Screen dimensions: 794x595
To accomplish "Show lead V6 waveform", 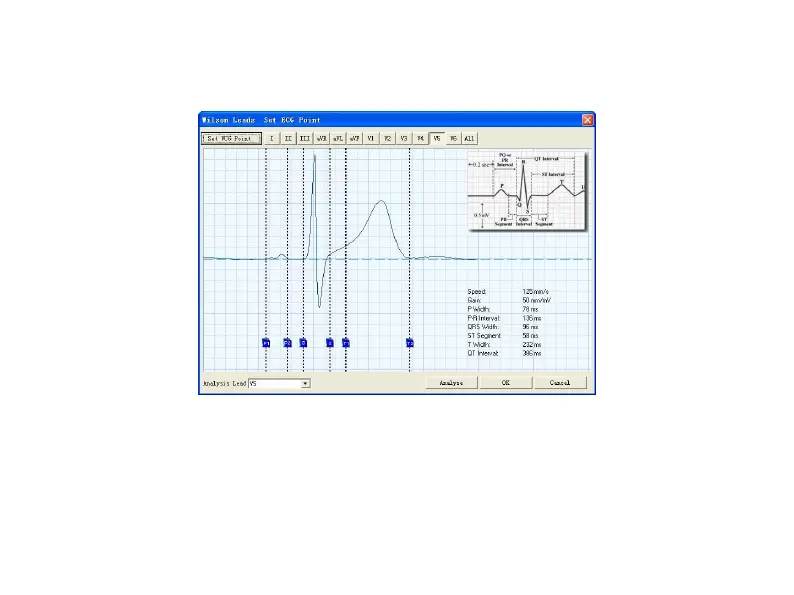I will [x=453, y=138].
